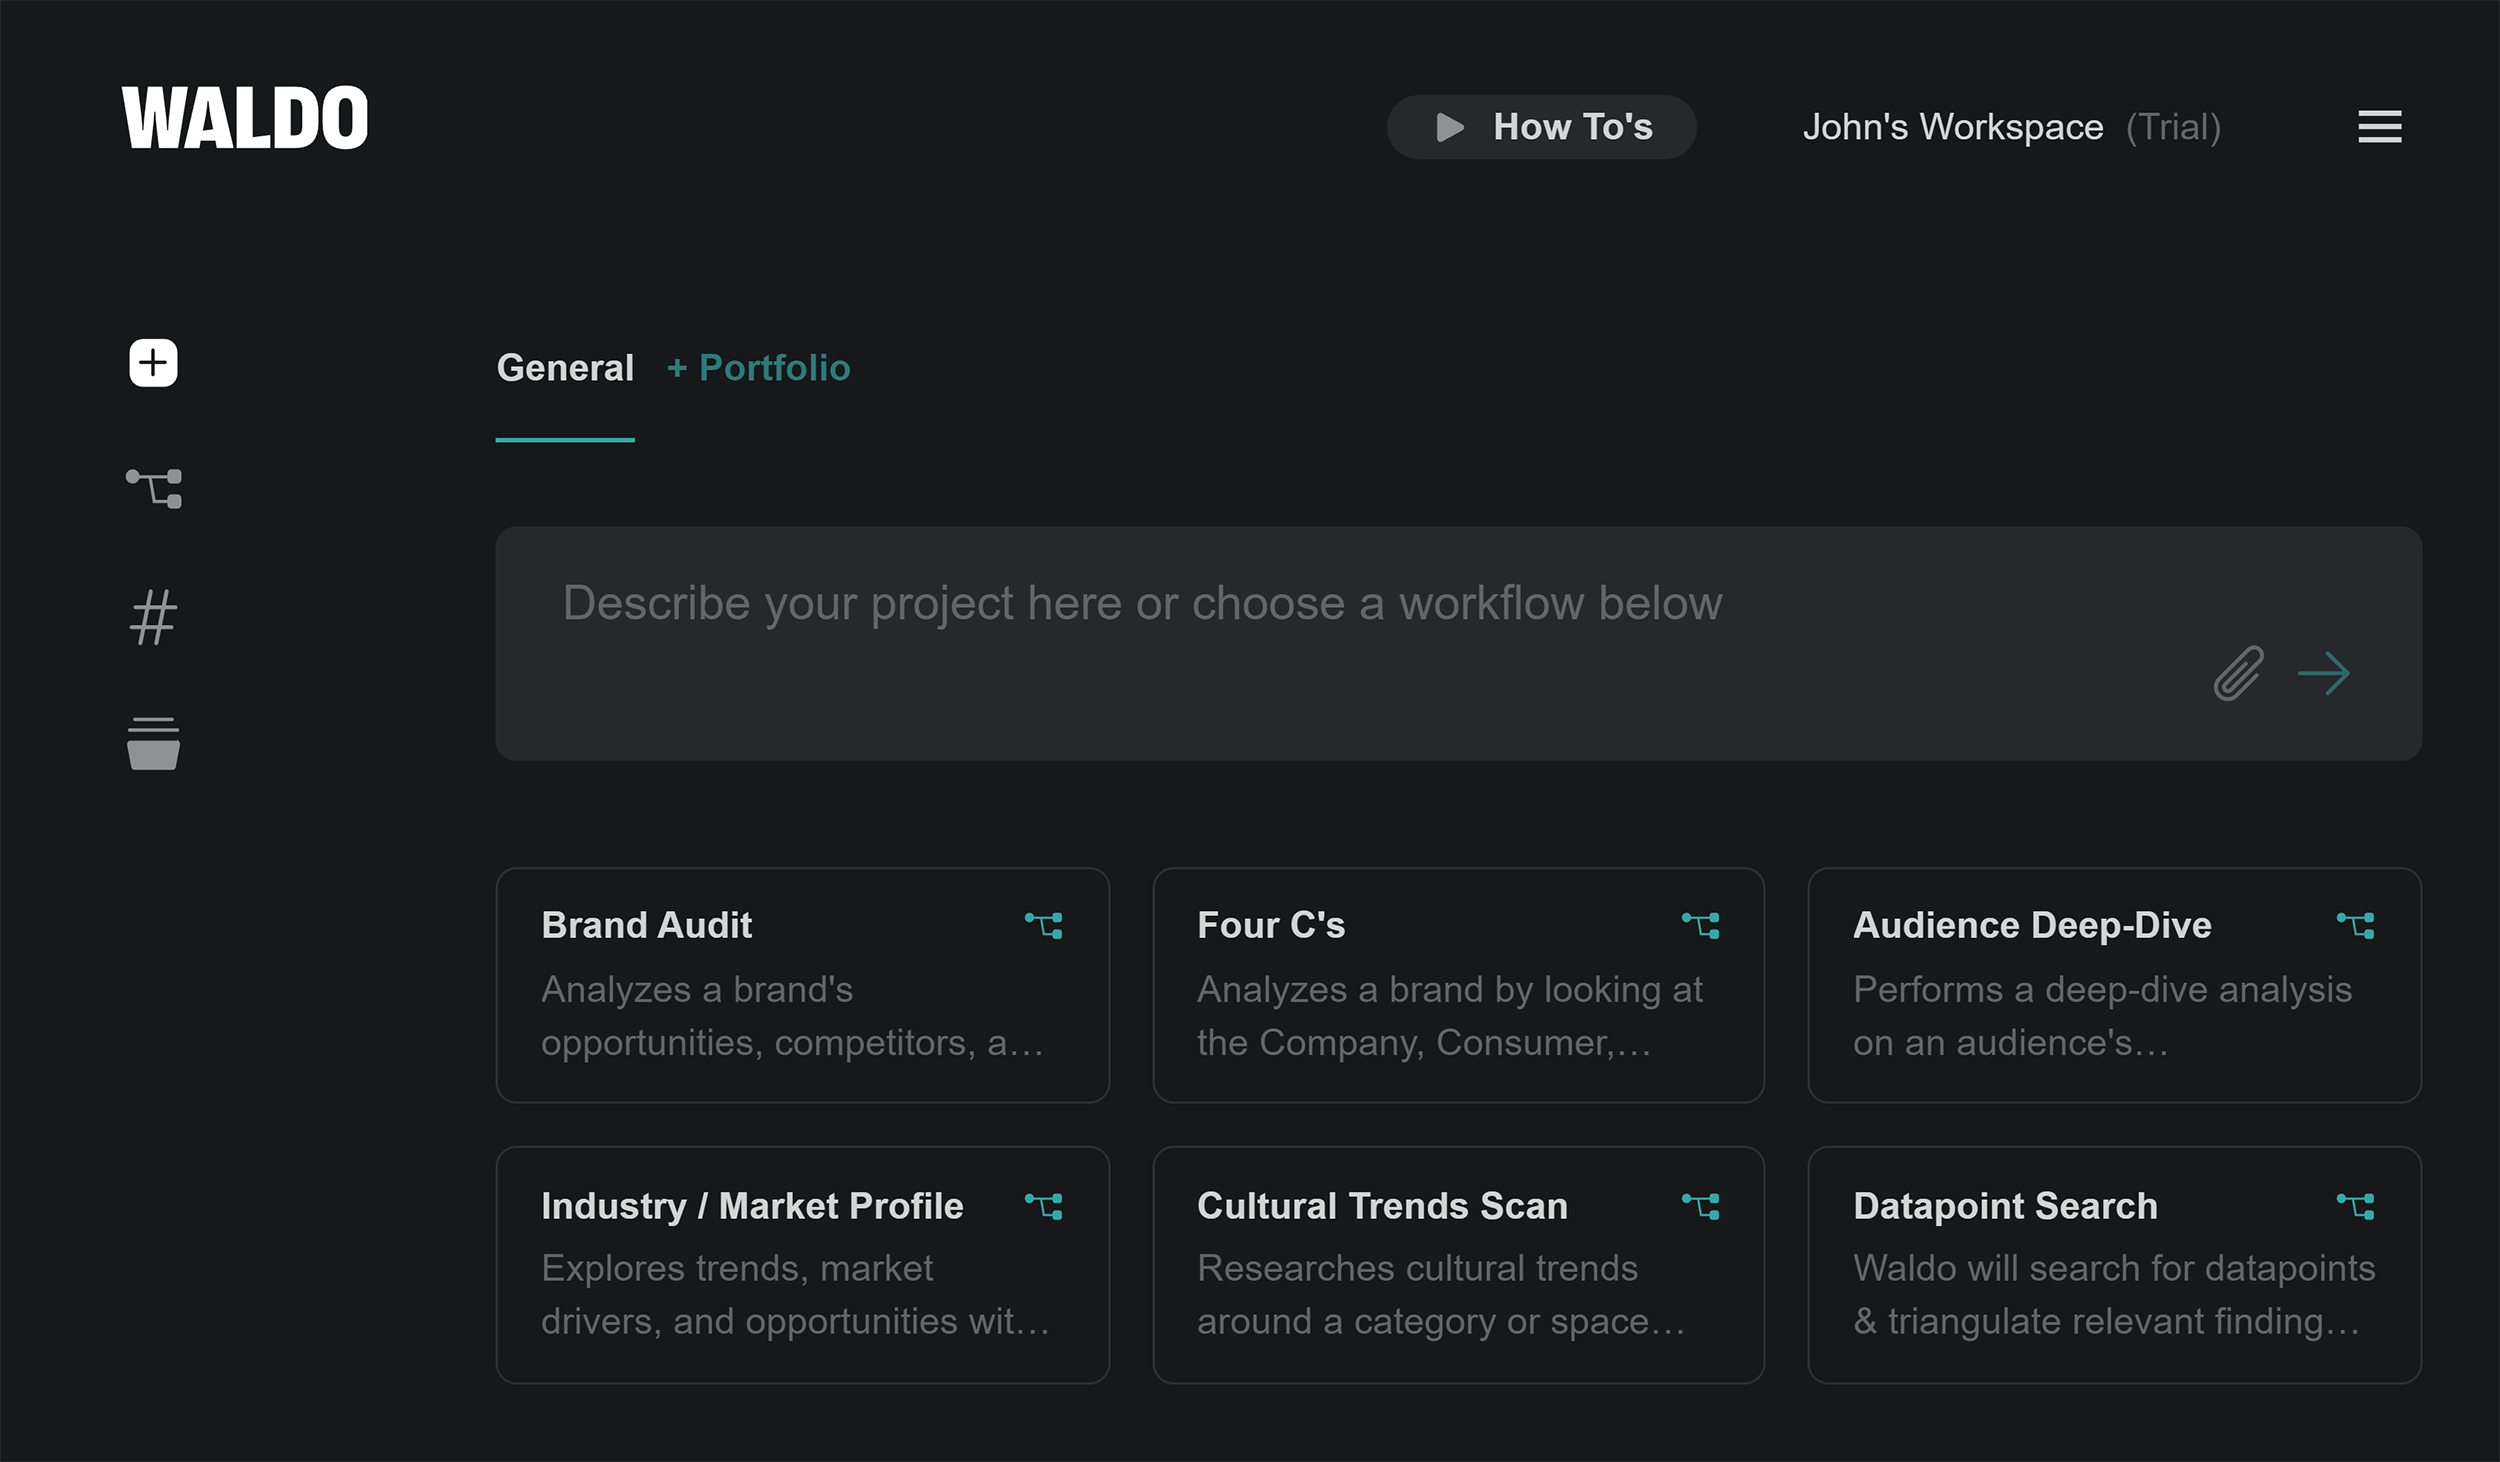Click the workflow icon on Four C's card
This screenshot has width=2500, height=1462.
pyautogui.click(x=1701, y=926)
